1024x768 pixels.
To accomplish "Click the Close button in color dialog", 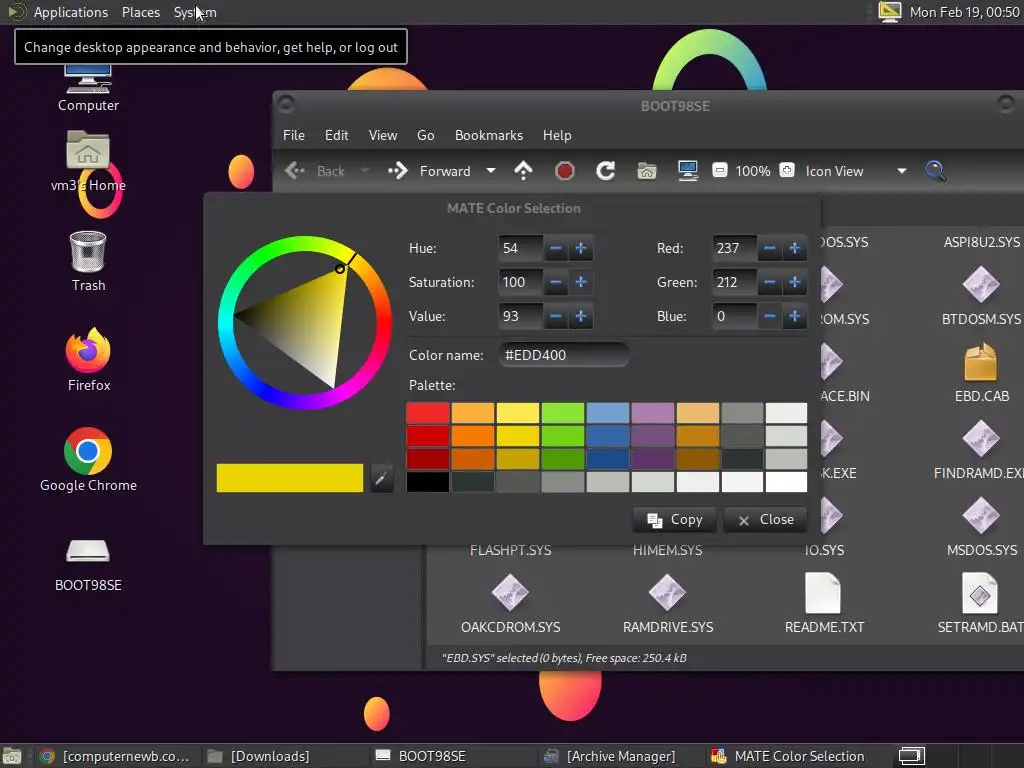I will coord(765,520).
